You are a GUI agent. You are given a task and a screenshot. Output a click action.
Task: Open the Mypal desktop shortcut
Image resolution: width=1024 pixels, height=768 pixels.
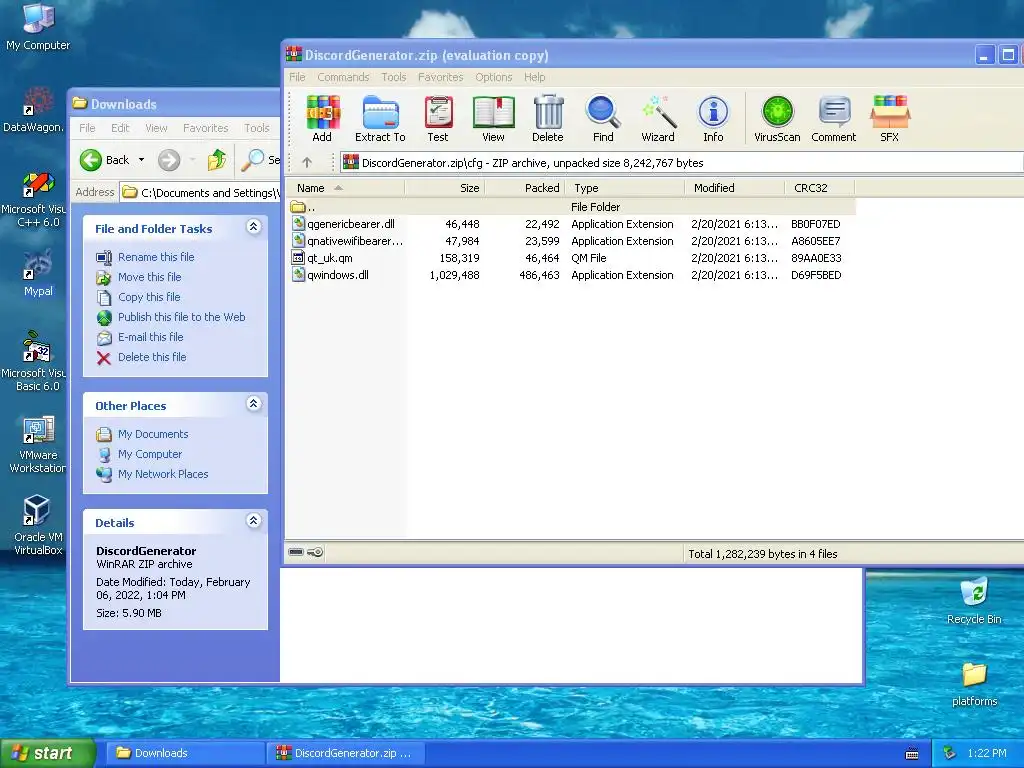click(x=38, y=274)
